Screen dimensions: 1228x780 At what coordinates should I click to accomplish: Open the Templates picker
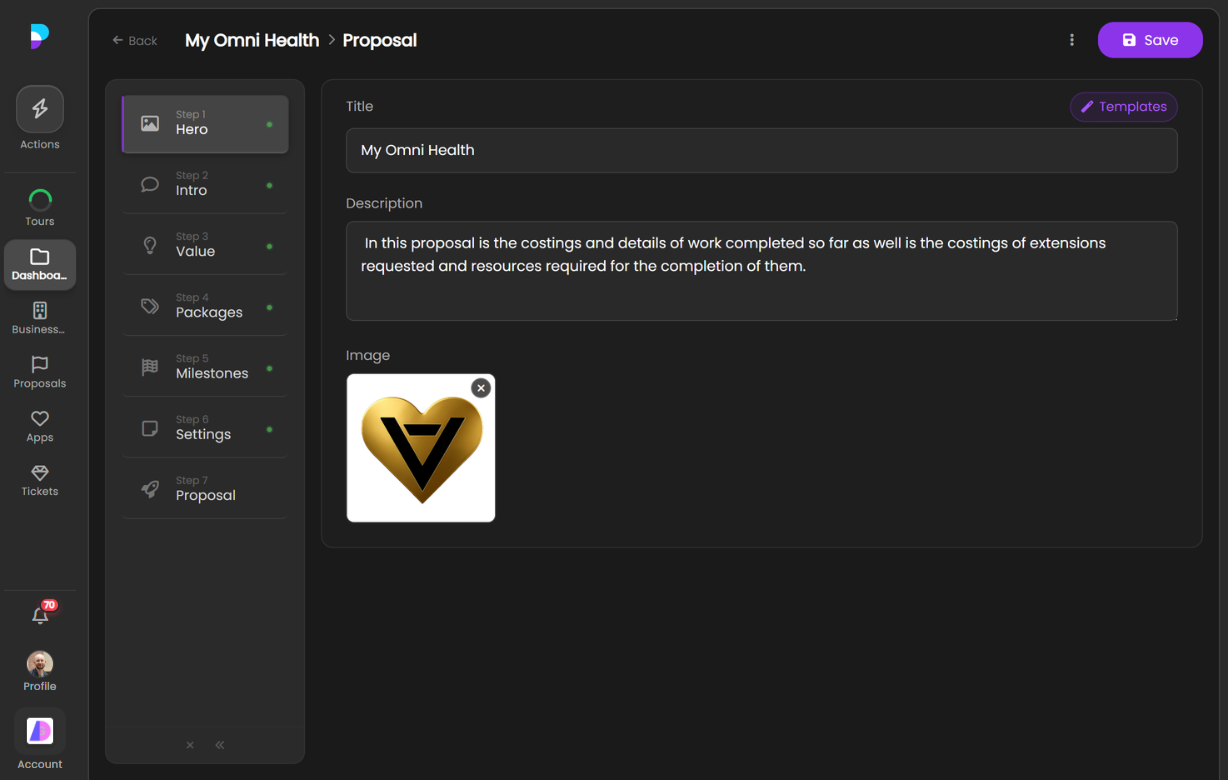(1123, 106)
